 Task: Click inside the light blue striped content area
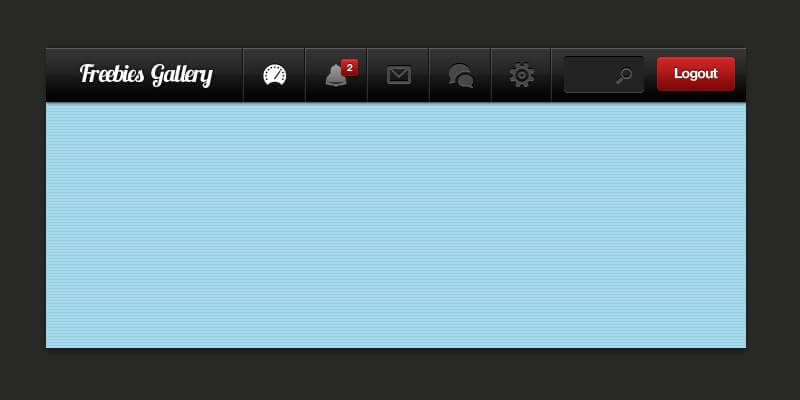[396, 226]
